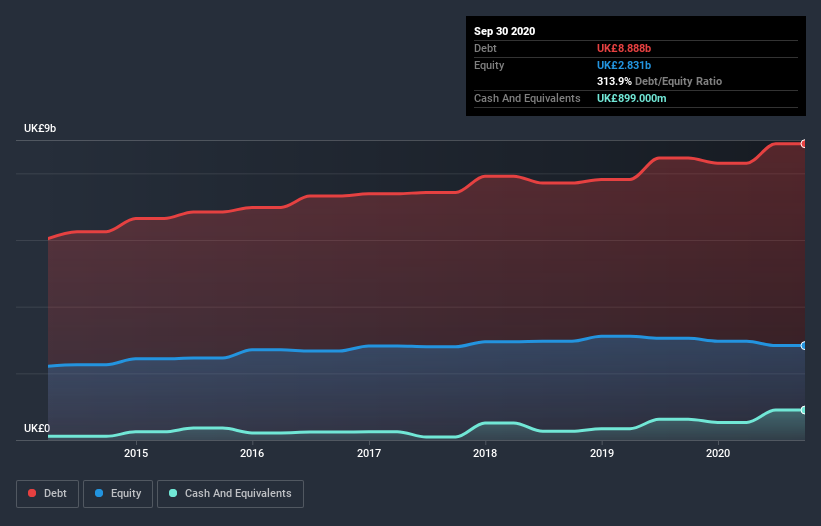Click the blue Equity legend dot
Screen dimensions: 821x526
99,493
